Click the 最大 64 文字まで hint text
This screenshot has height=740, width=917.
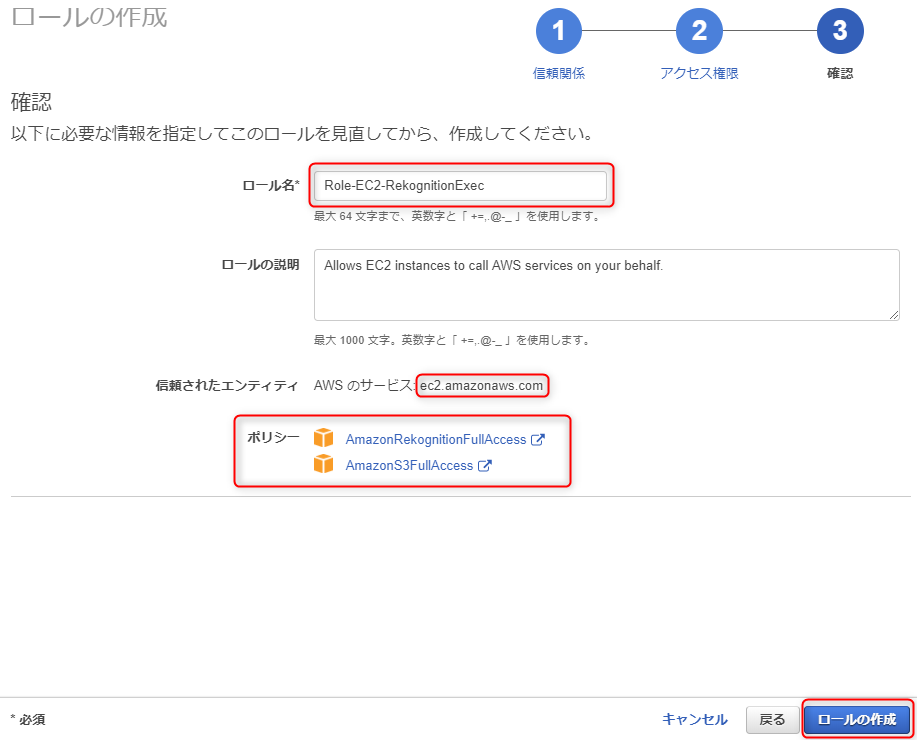[458, 216]
